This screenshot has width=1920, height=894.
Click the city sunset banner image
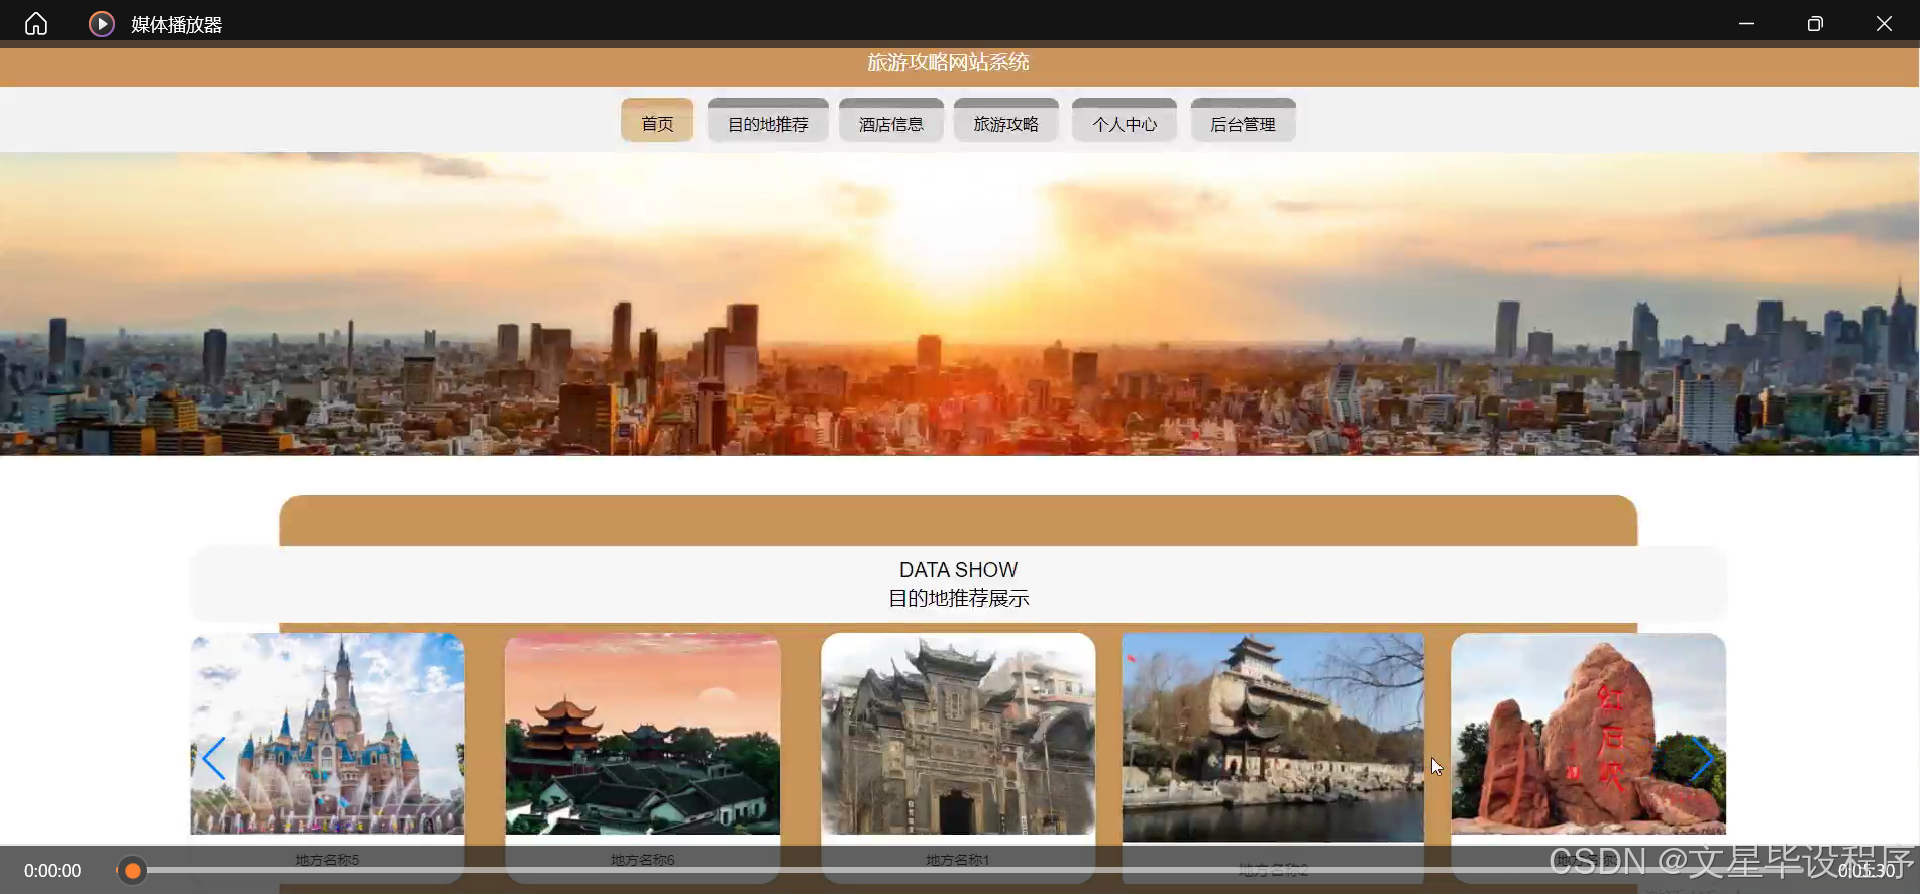point(960,304)
